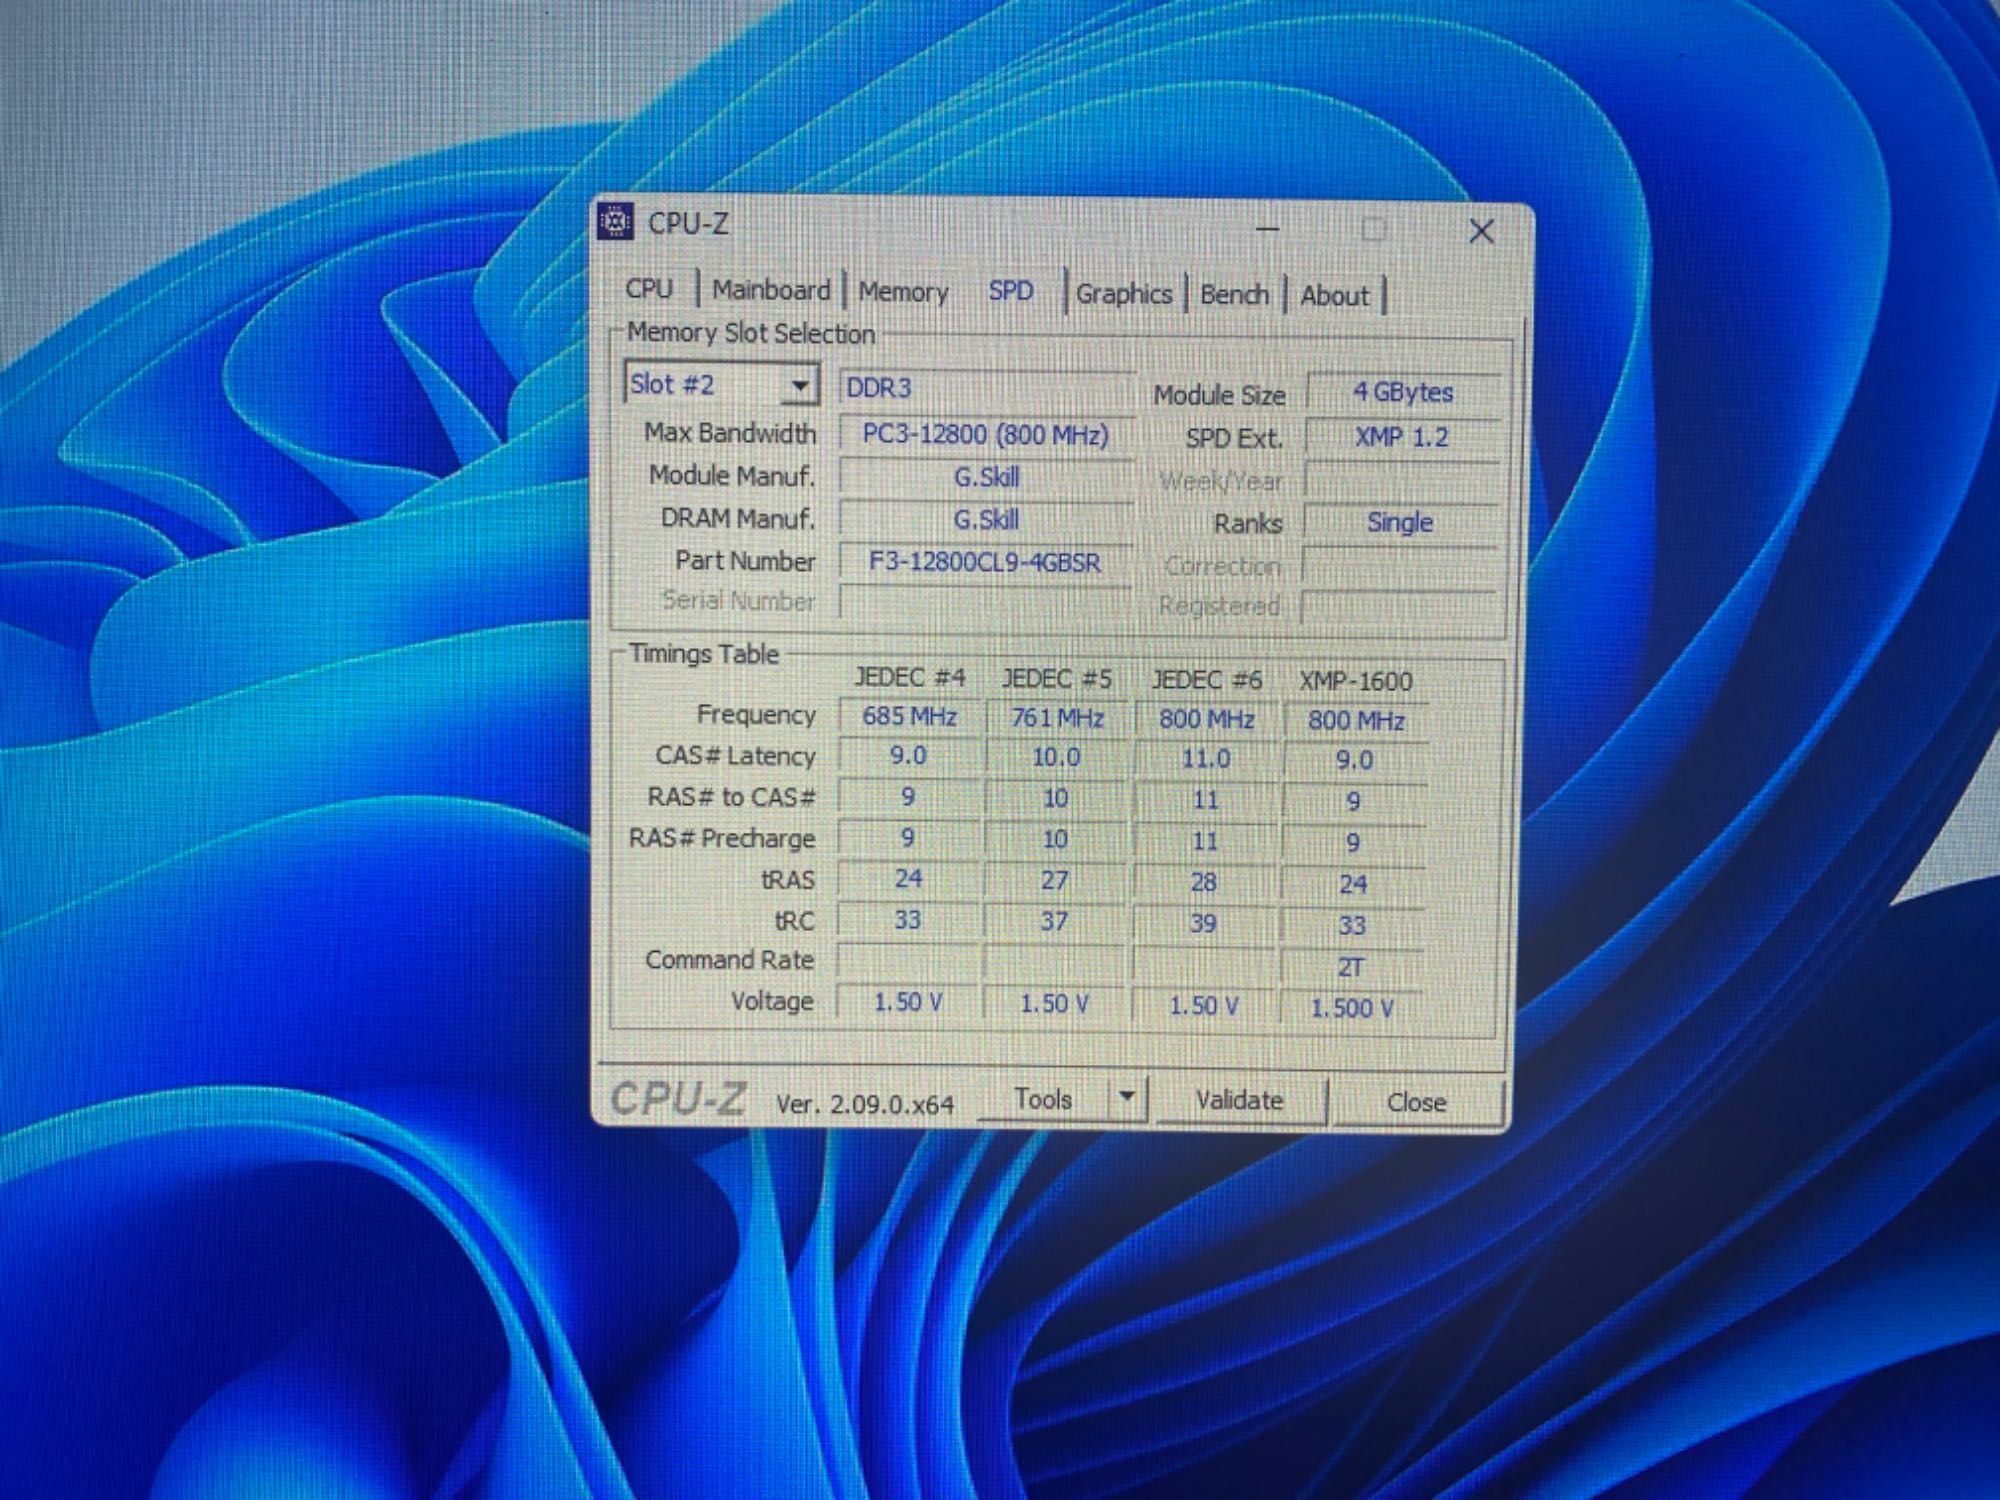This screenshot has width=2000, height=1500.
Task: Click the empty Serial Number field
Action: pos(985,602)
